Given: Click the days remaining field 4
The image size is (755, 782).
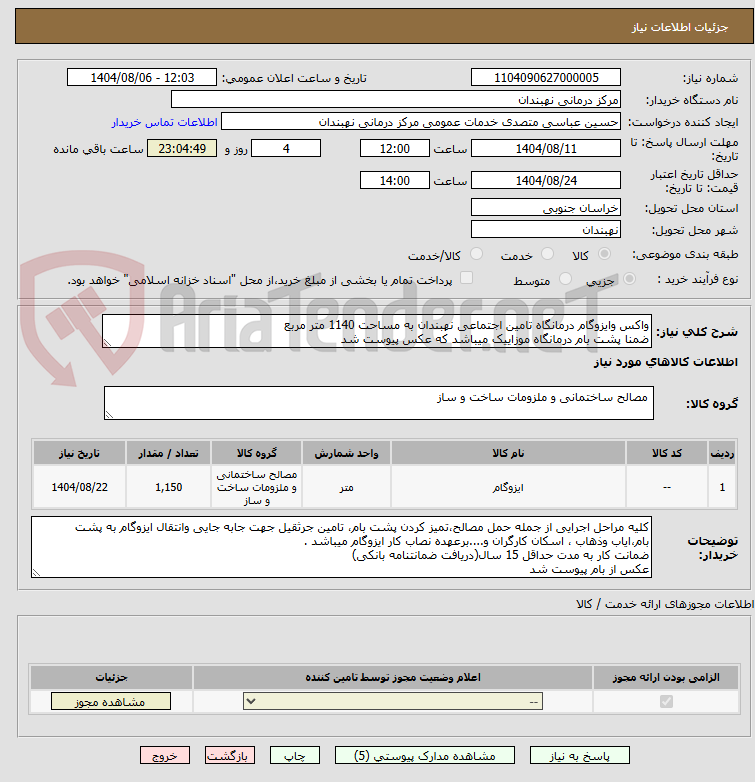Looking at the screenshot, I should tap(286, 149).
